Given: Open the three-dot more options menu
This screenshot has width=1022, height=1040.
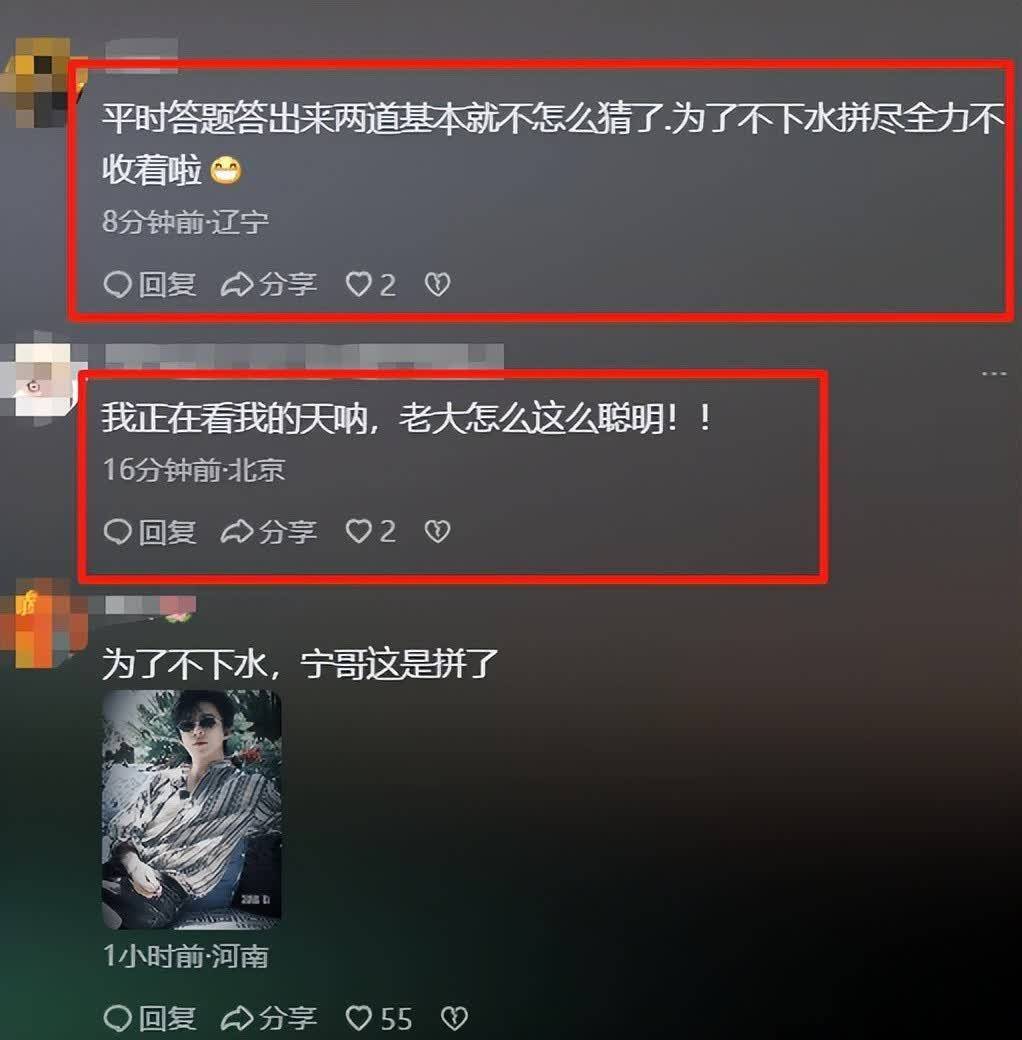Looking at the screenshot, I should (993, 374).
